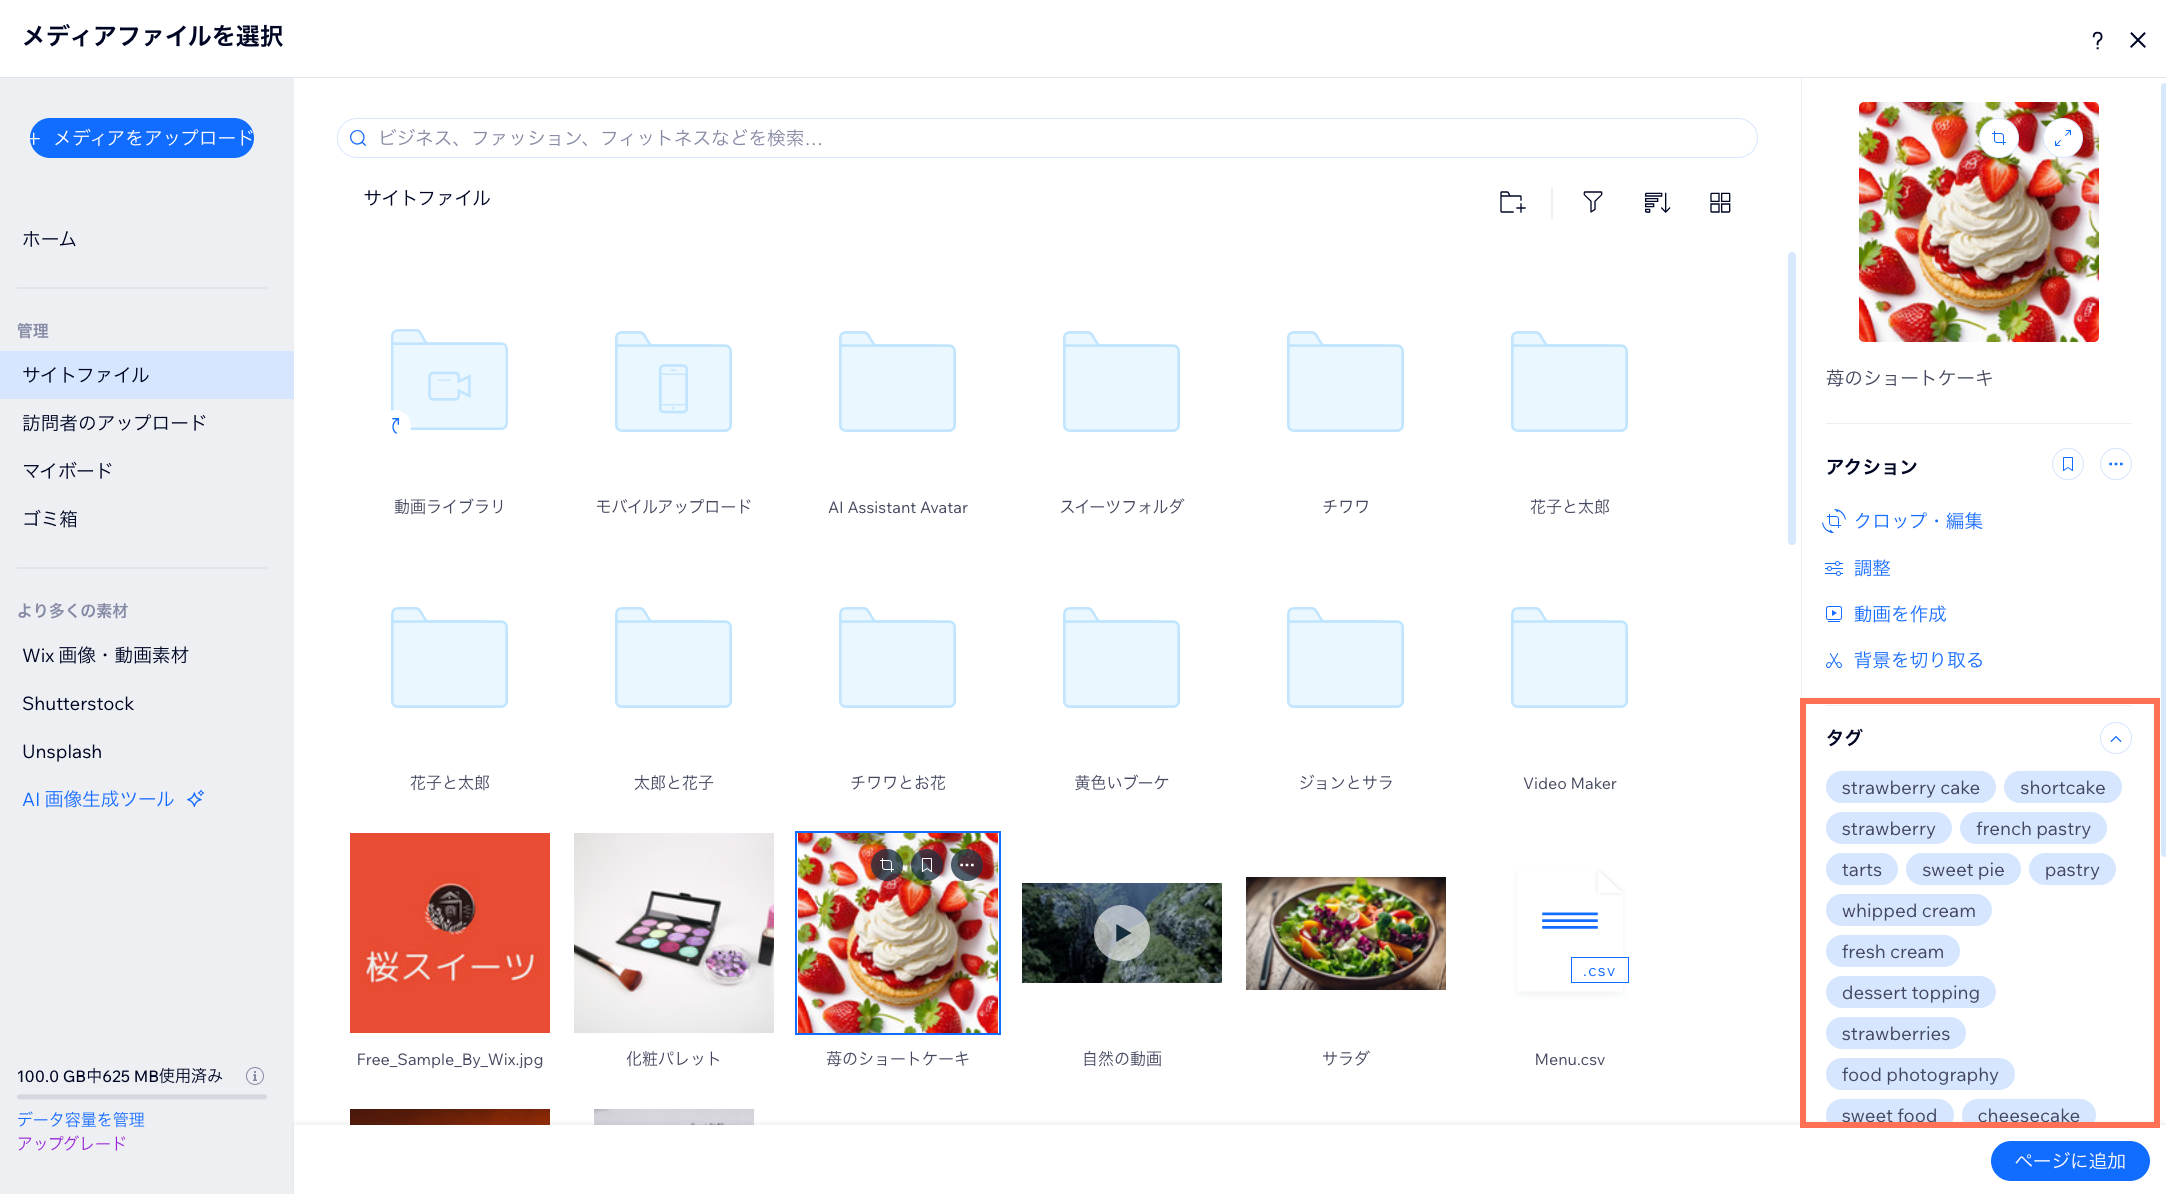Toggle the bookmark on 苺のショートケーキ

point(926,865)
